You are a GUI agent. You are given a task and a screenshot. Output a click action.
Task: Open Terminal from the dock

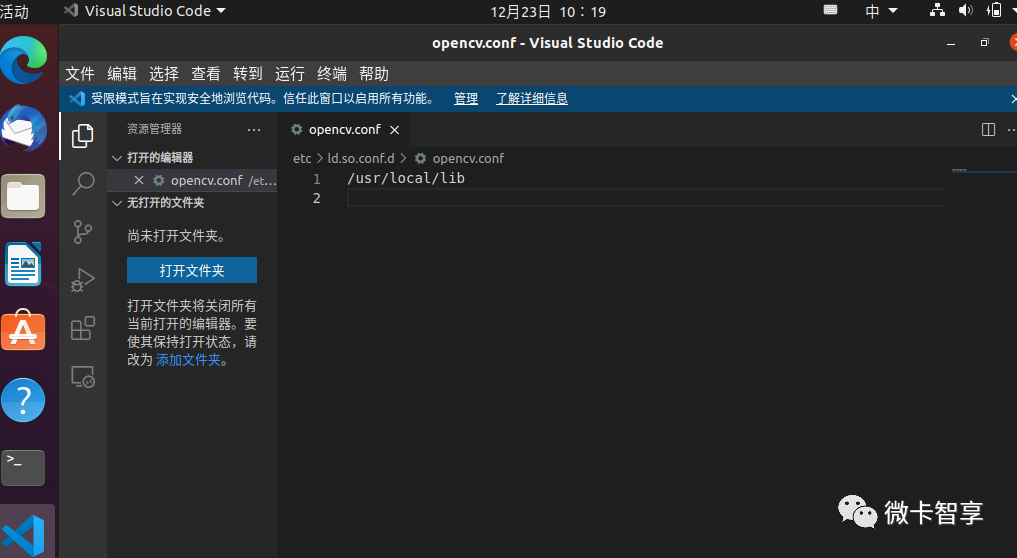pos(23,468)
